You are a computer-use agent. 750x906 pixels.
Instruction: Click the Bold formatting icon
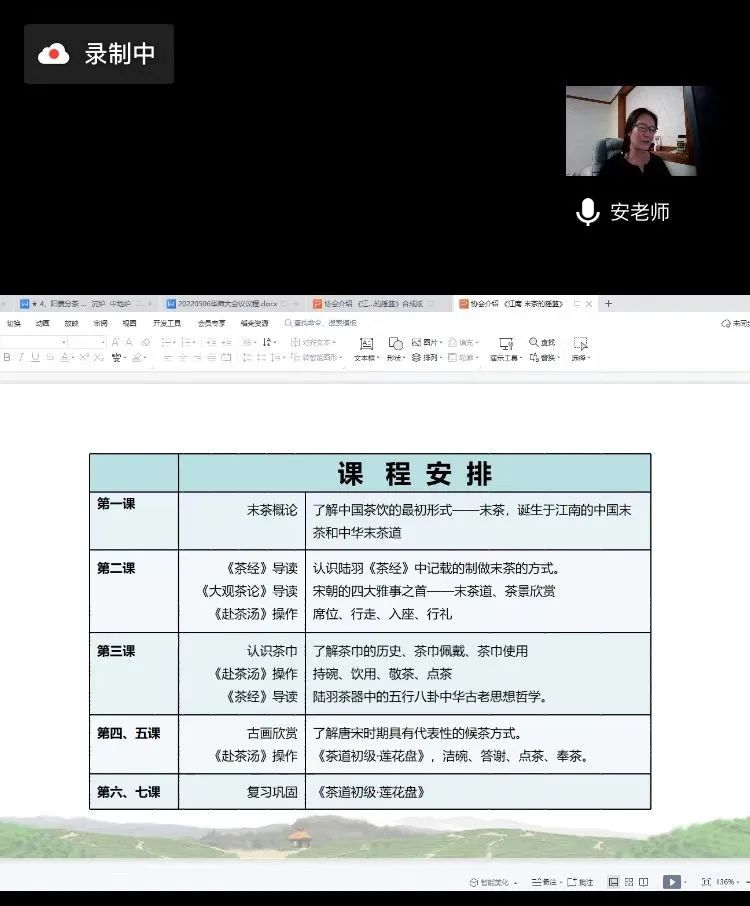coord(7,358)
